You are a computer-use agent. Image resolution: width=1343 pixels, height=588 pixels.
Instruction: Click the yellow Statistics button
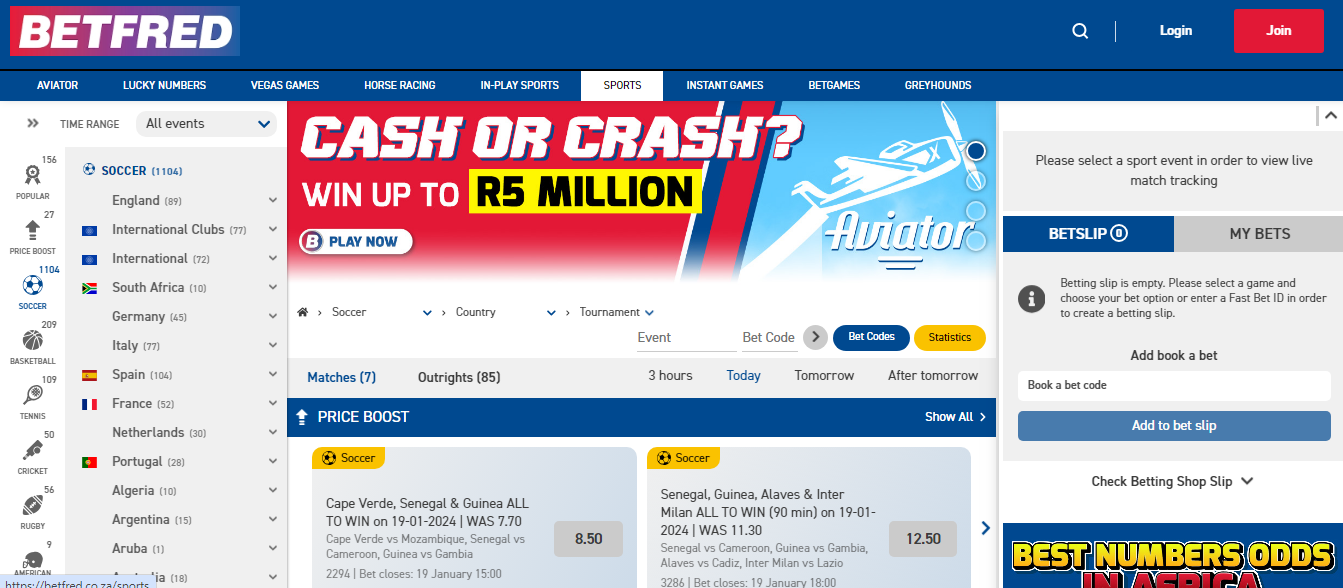949,338
